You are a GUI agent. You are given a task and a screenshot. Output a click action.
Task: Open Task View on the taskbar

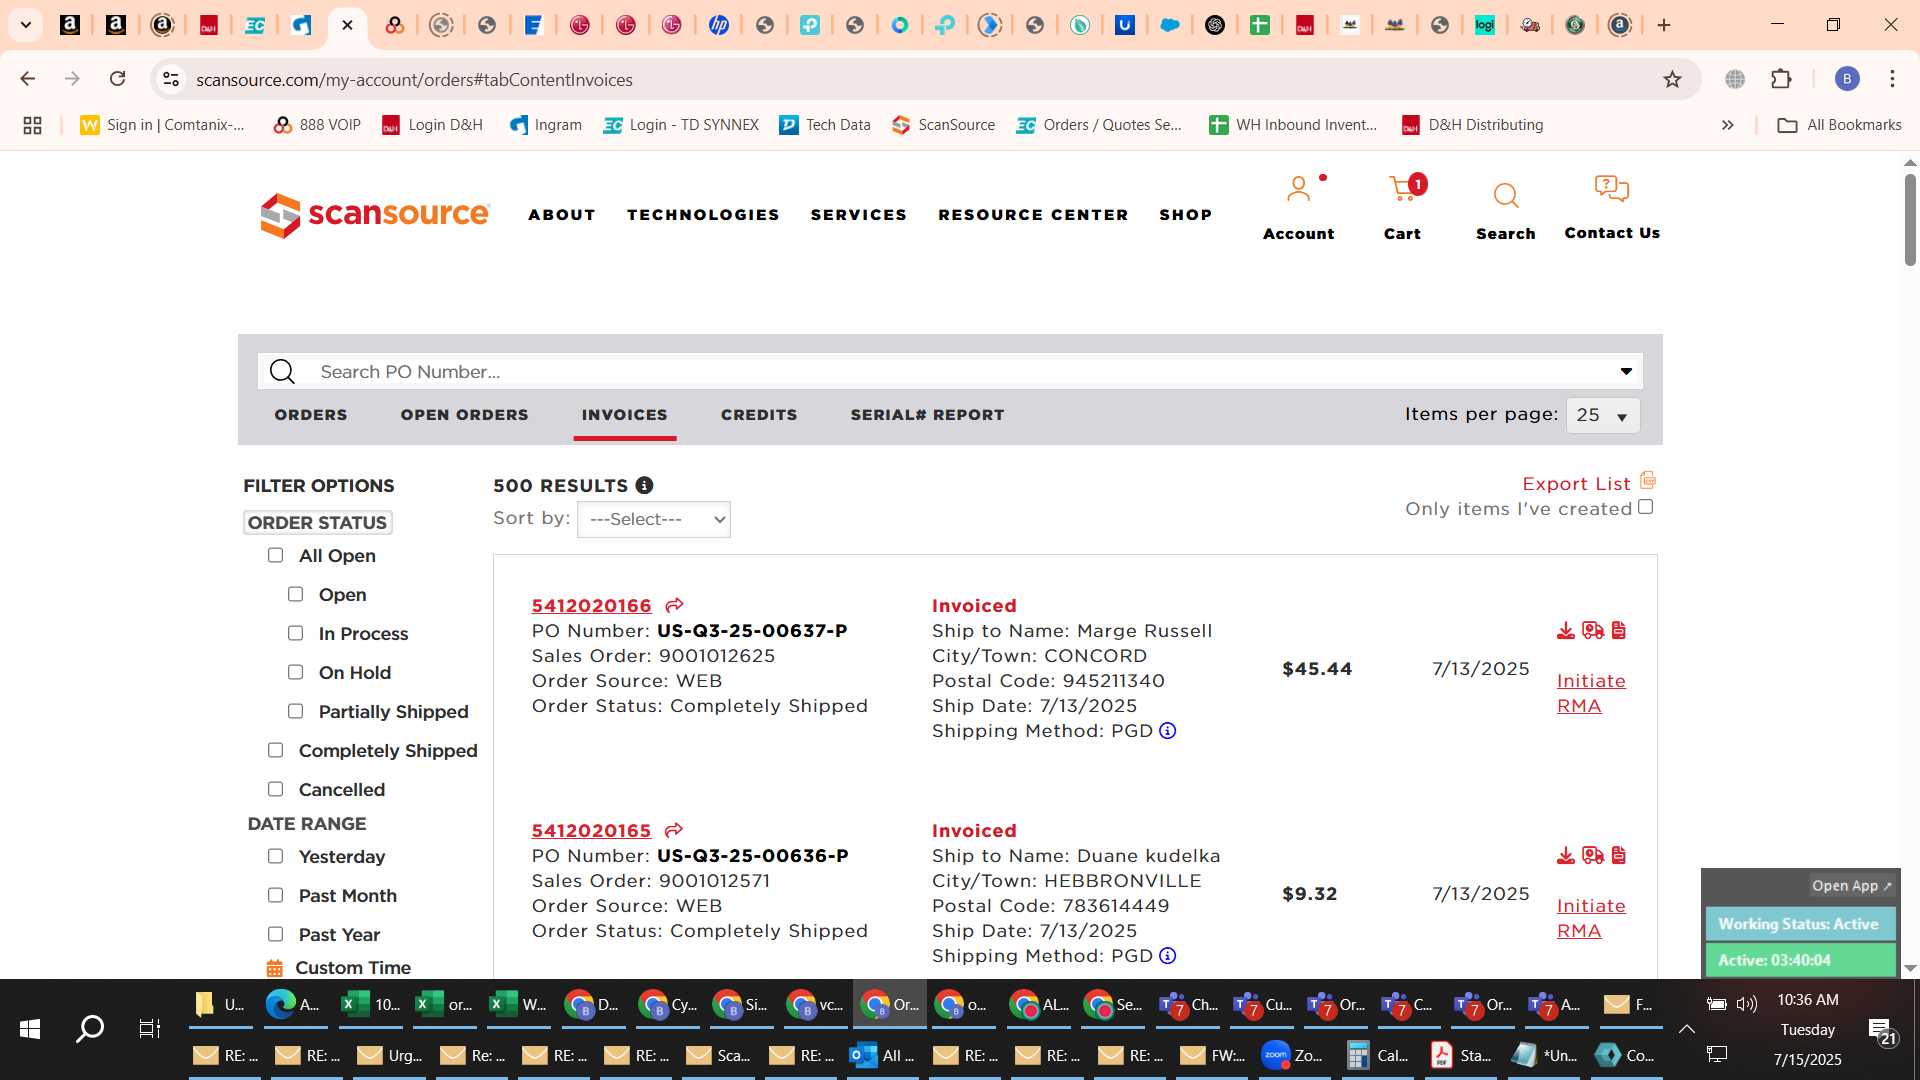point(149,1029)
